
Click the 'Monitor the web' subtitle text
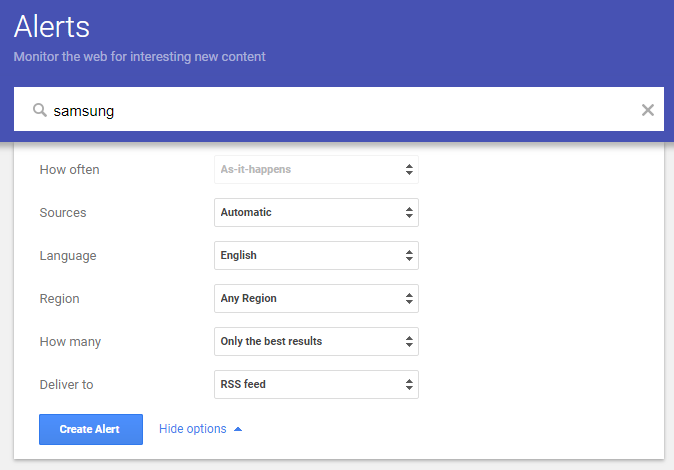139,57
